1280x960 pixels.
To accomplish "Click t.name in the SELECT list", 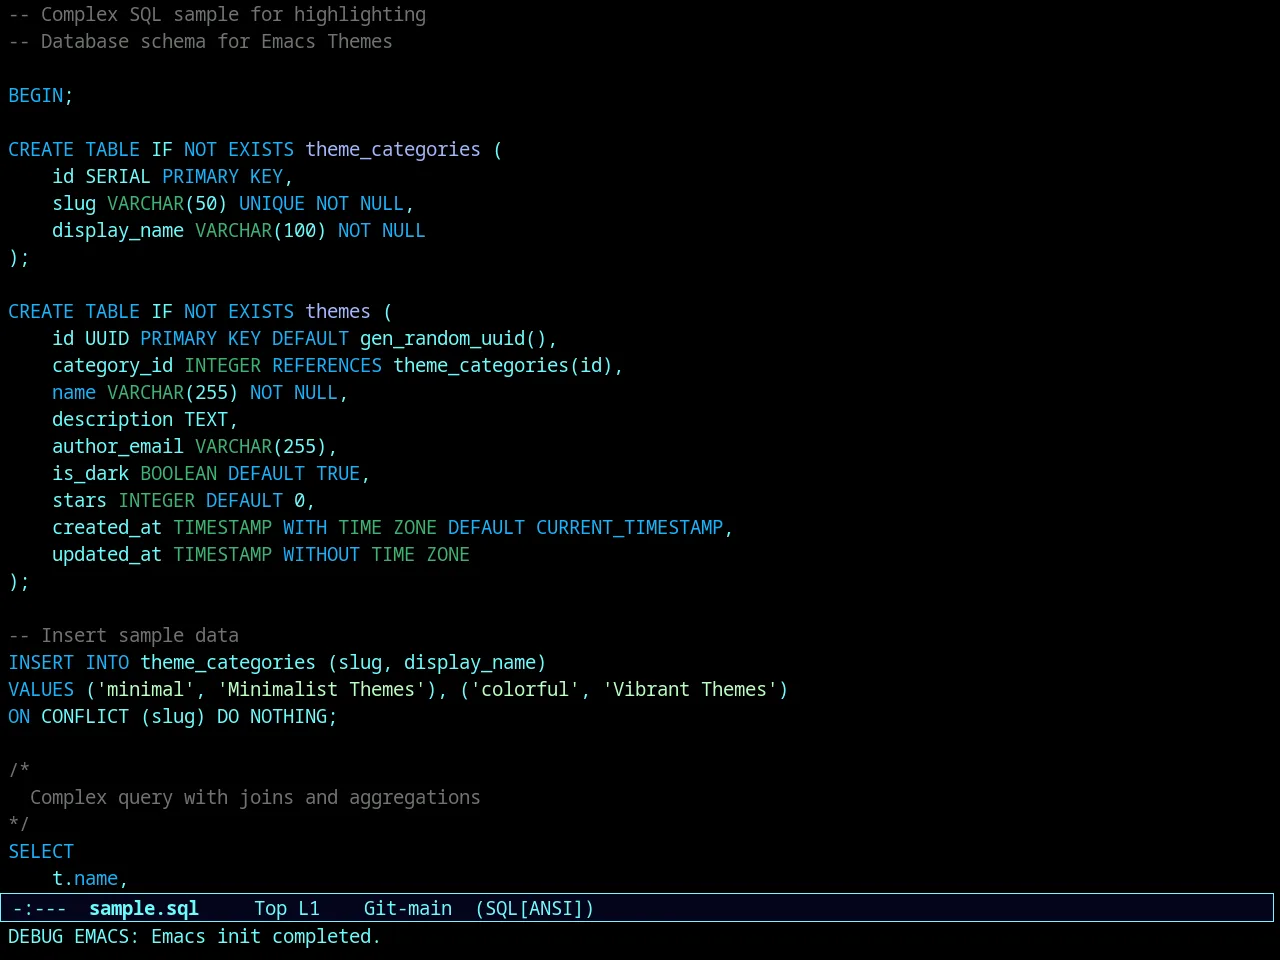I will click(x=85, y=878).
